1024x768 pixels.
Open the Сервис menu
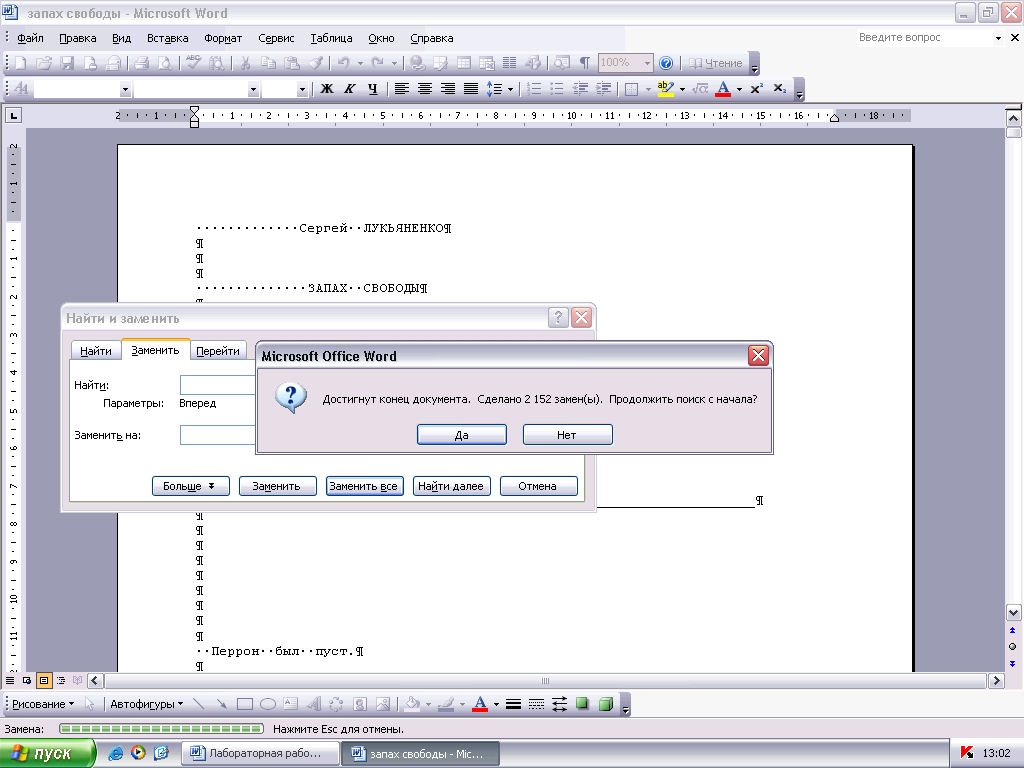point(276,38)
